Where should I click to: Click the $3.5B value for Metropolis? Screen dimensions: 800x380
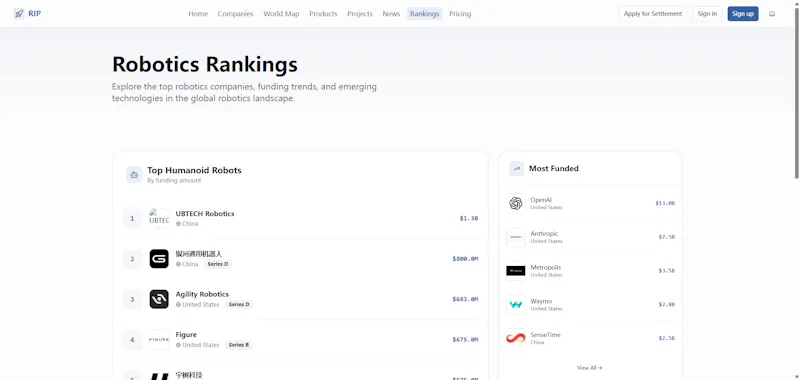(x=667, y=271)
